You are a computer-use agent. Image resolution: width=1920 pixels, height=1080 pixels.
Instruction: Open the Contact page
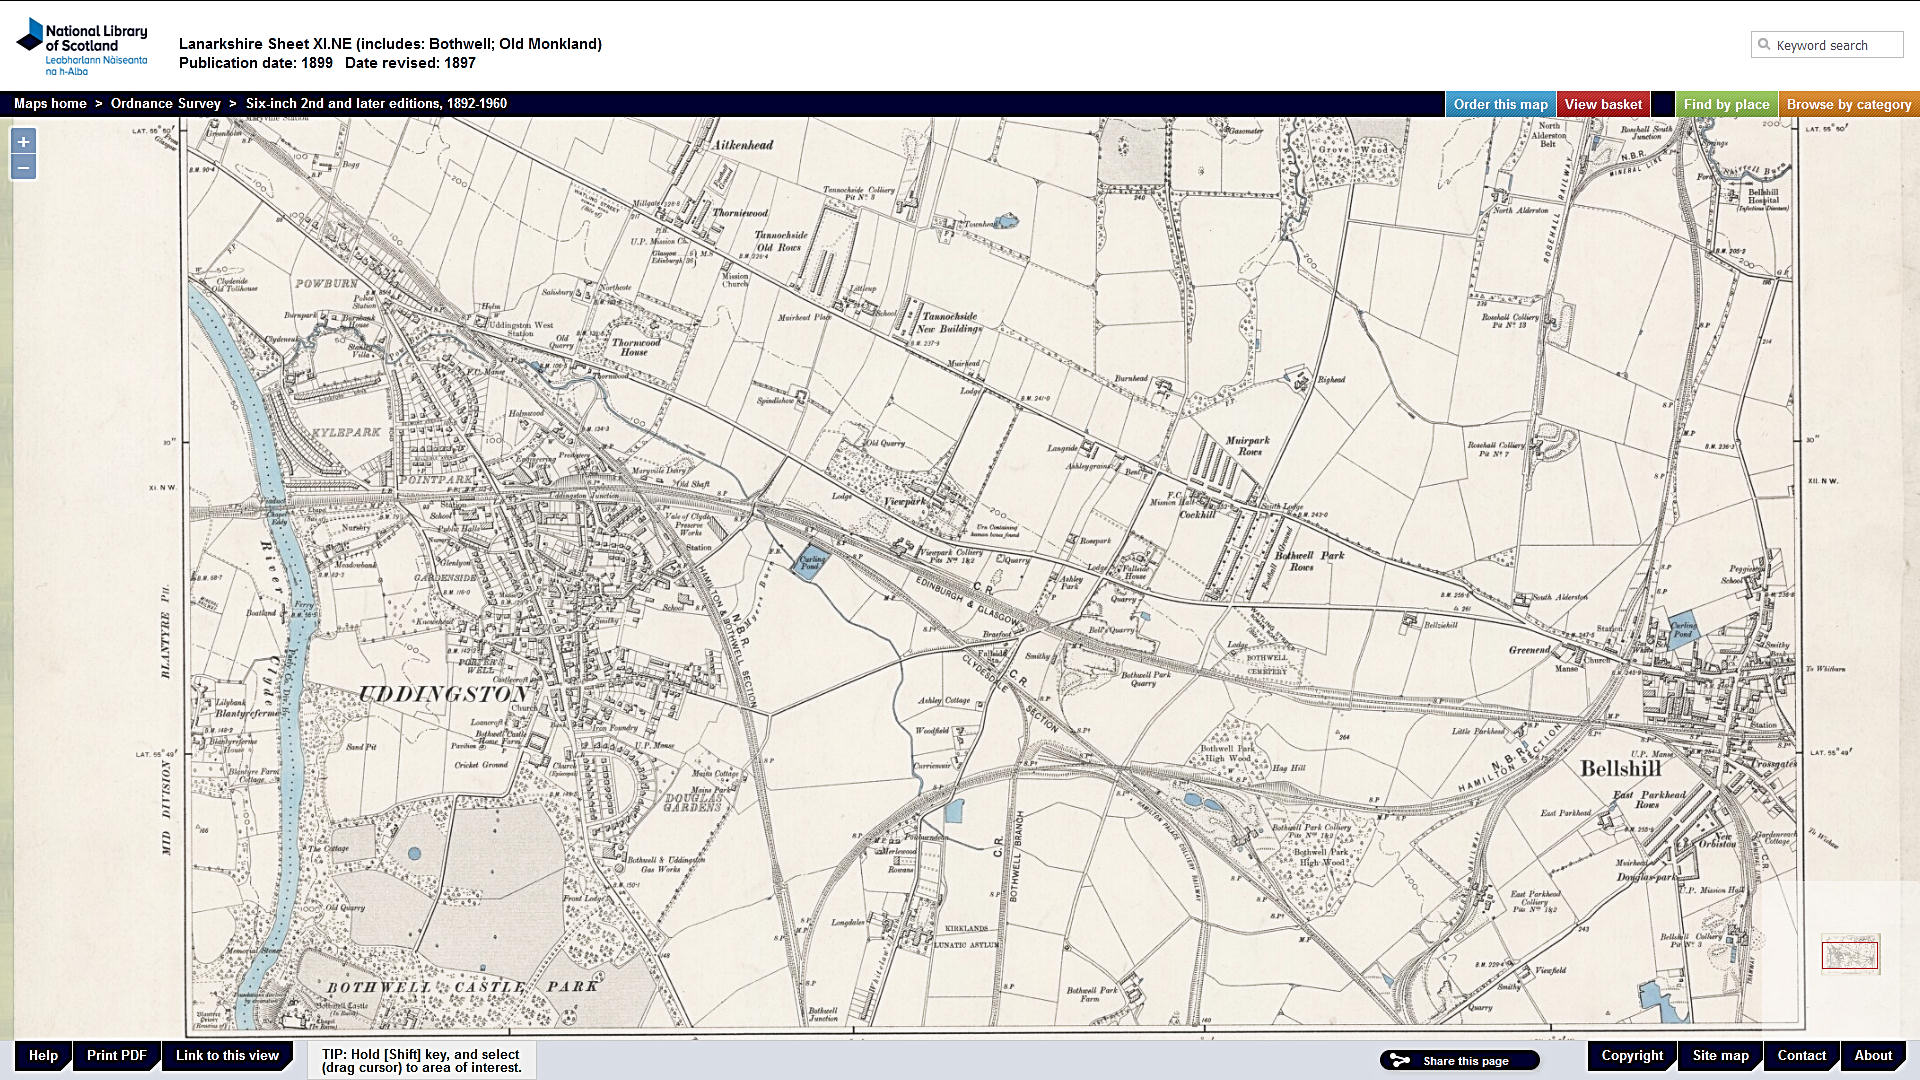[1801, 1055]
